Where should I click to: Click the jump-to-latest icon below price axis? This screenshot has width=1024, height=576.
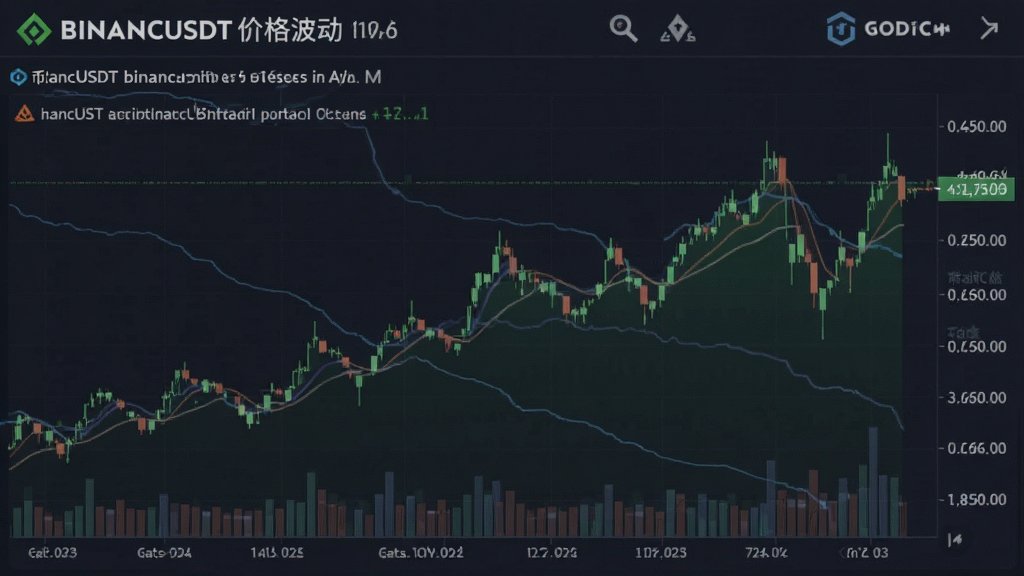coord(955,539)
